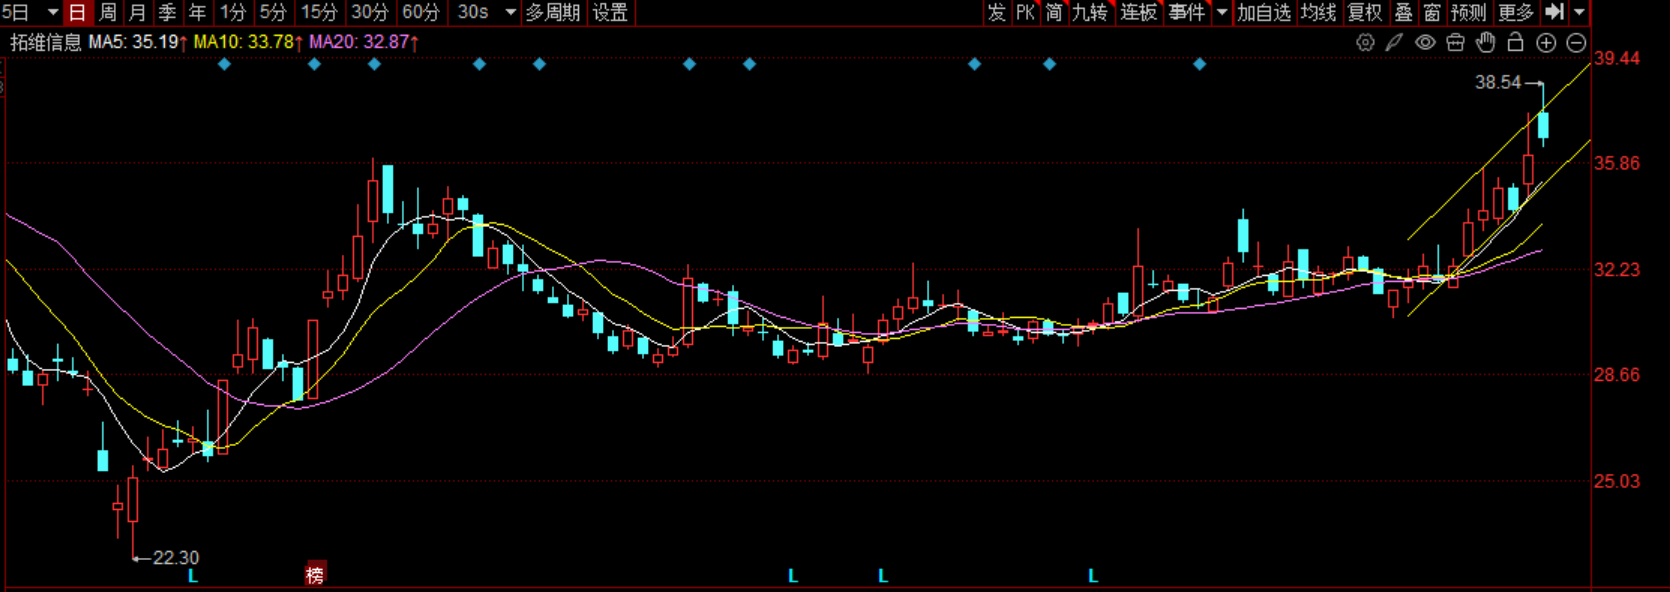Image resolution: width=1670 pixels, height=592 pixels.
Task: Open the 更多 more menu
Action: (1516, 12)
